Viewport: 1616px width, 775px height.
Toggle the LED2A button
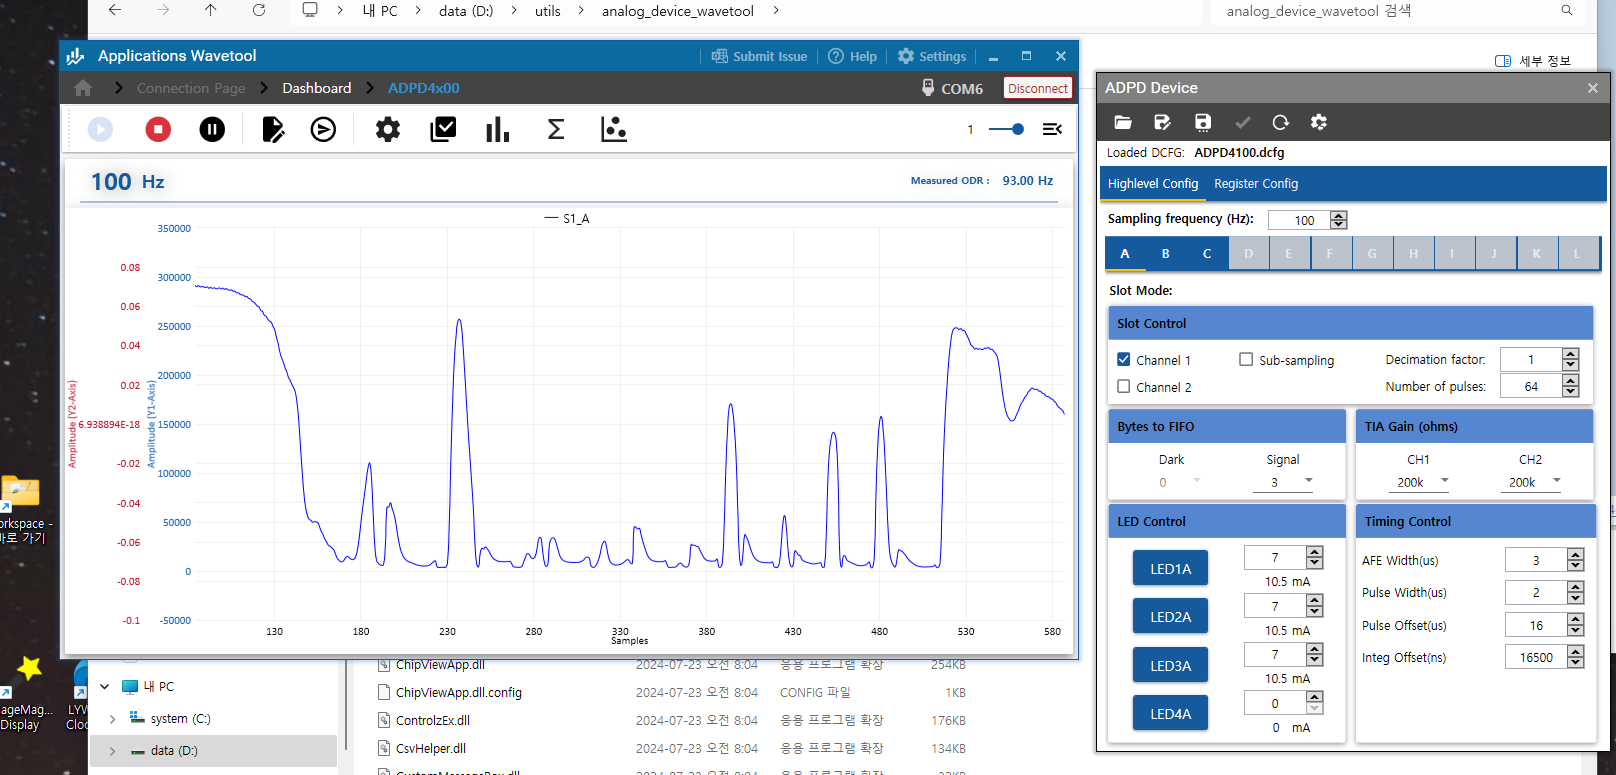[1170, 616]
